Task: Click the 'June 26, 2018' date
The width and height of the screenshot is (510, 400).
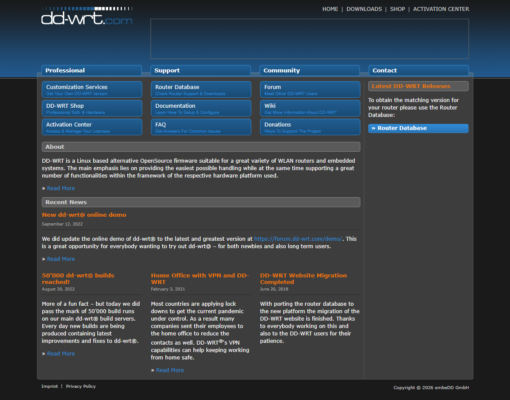Action: pos(274,289)
